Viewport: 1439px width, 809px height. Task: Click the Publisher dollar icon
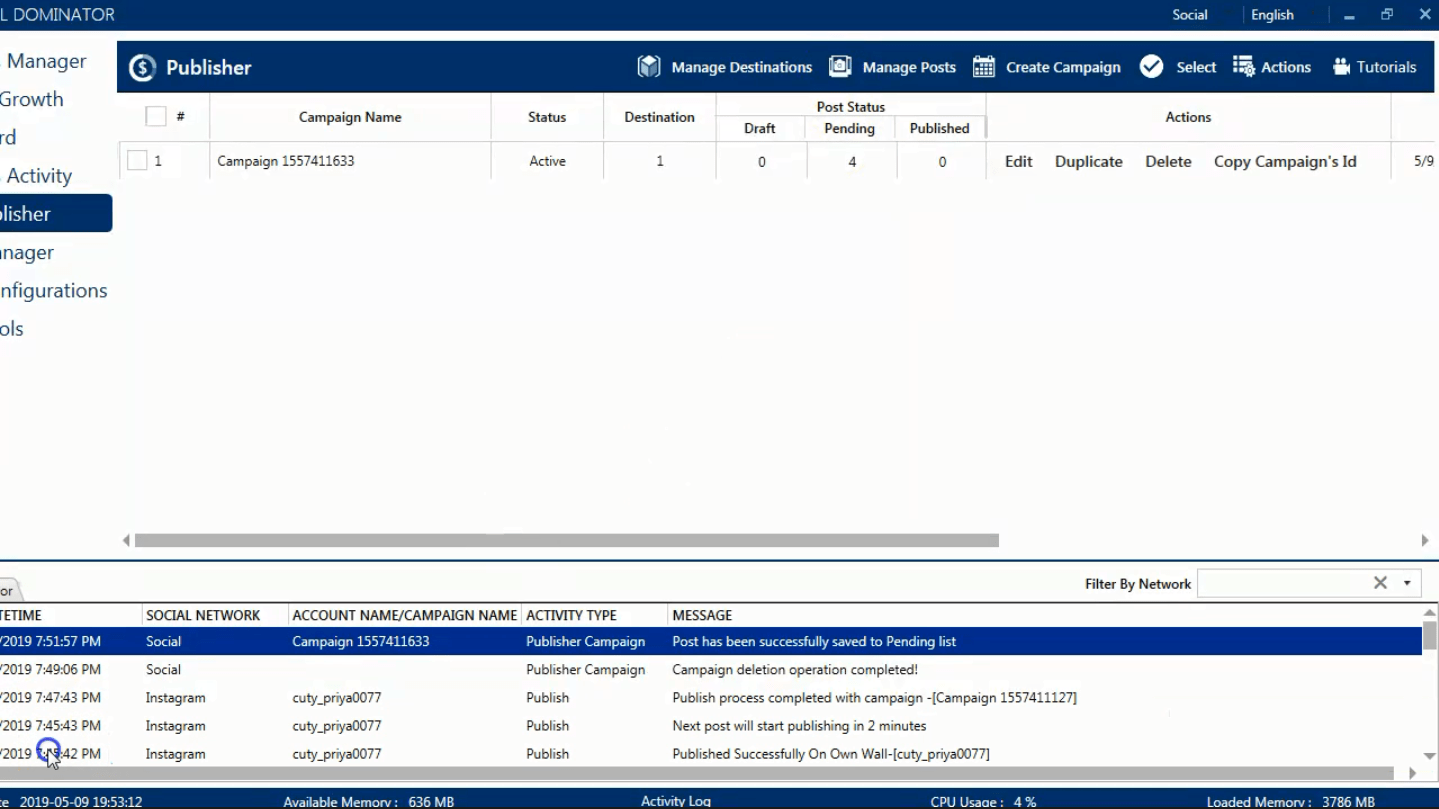[143, 67]
